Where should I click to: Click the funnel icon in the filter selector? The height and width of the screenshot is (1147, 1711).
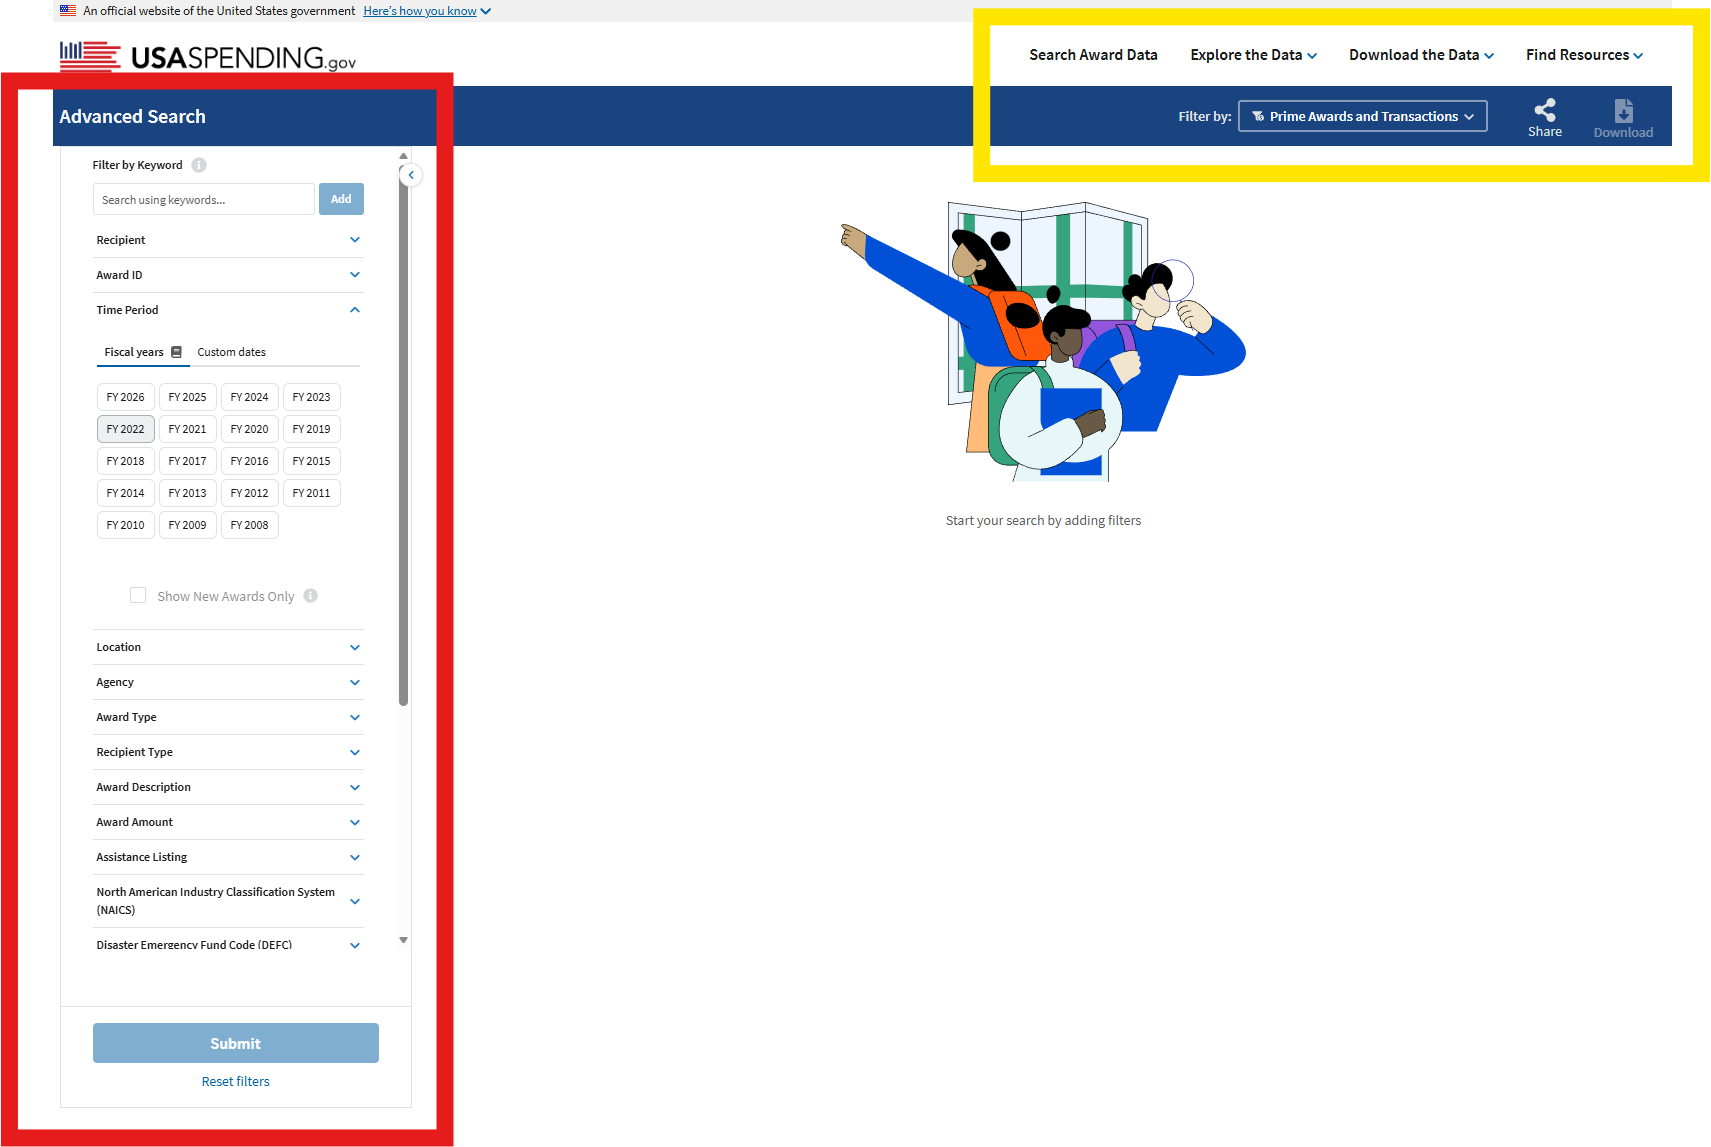tap(1258, 116)
